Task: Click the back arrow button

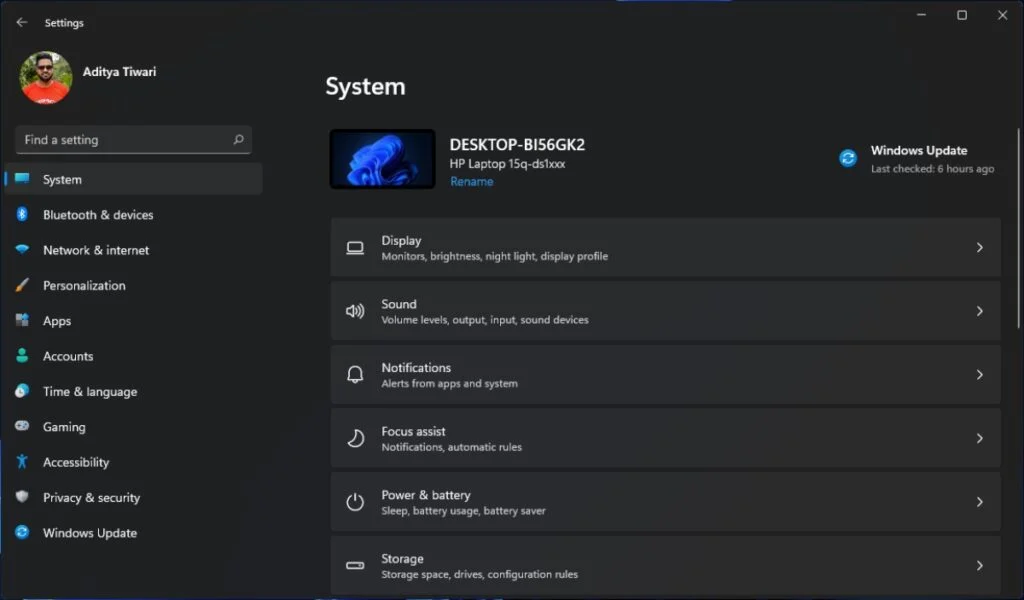Action: pyautogui.click(x=20, y=22)
